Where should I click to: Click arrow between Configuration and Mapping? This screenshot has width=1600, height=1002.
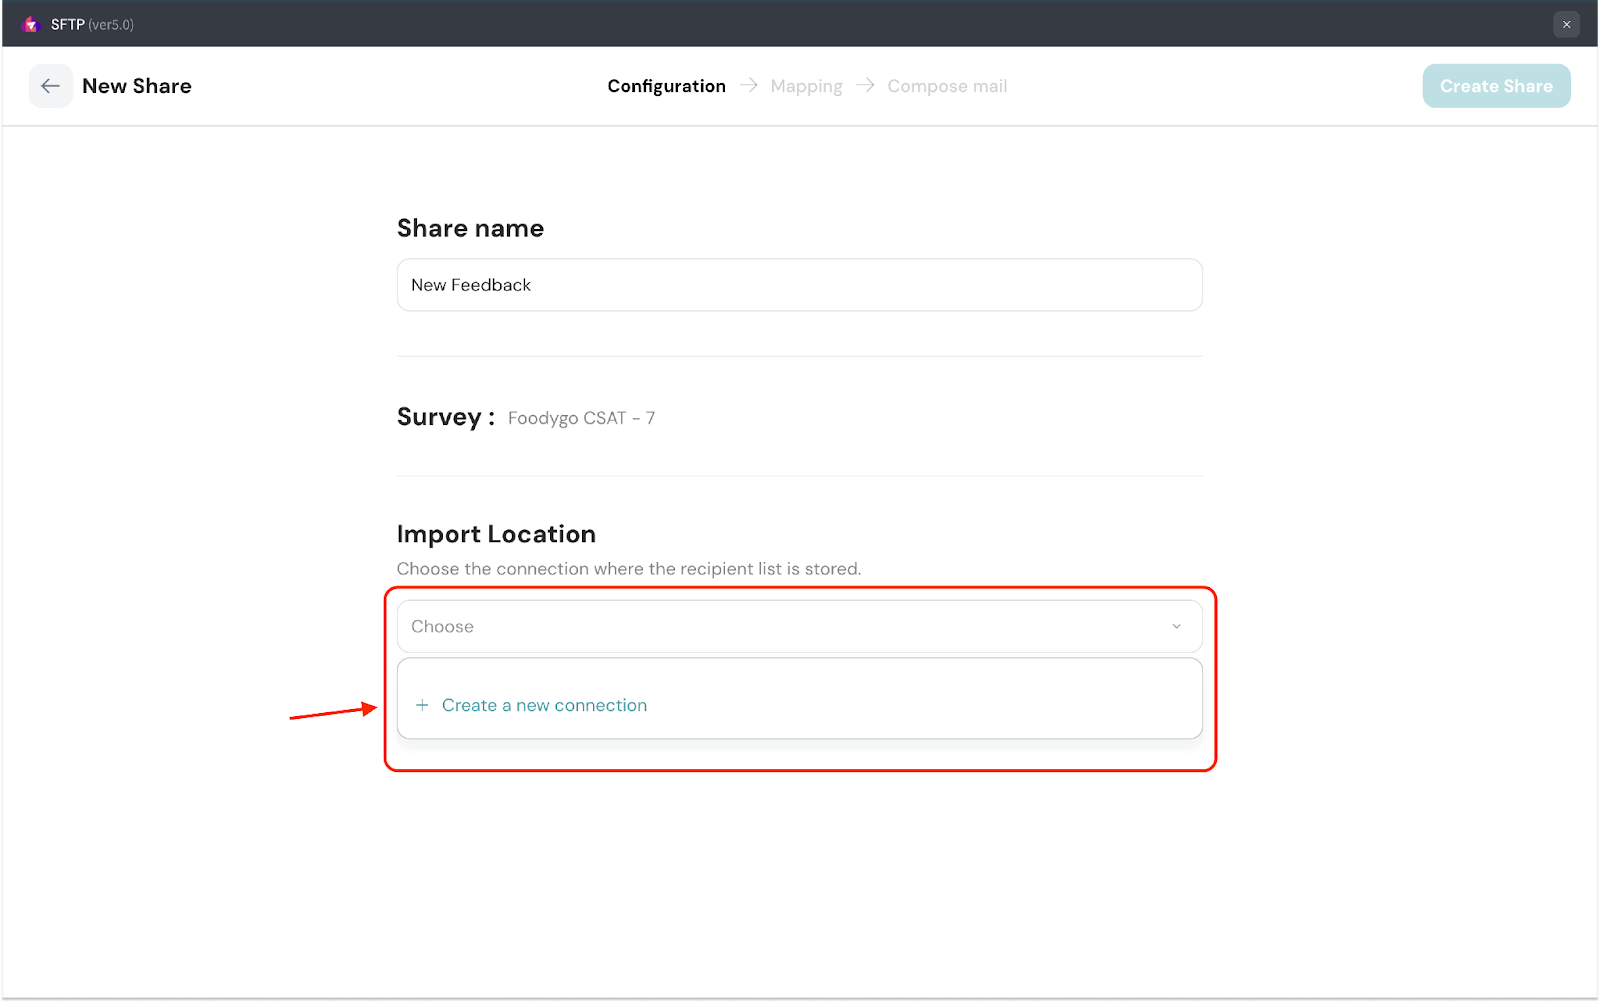pyautogui.click(x=748, y=86)
